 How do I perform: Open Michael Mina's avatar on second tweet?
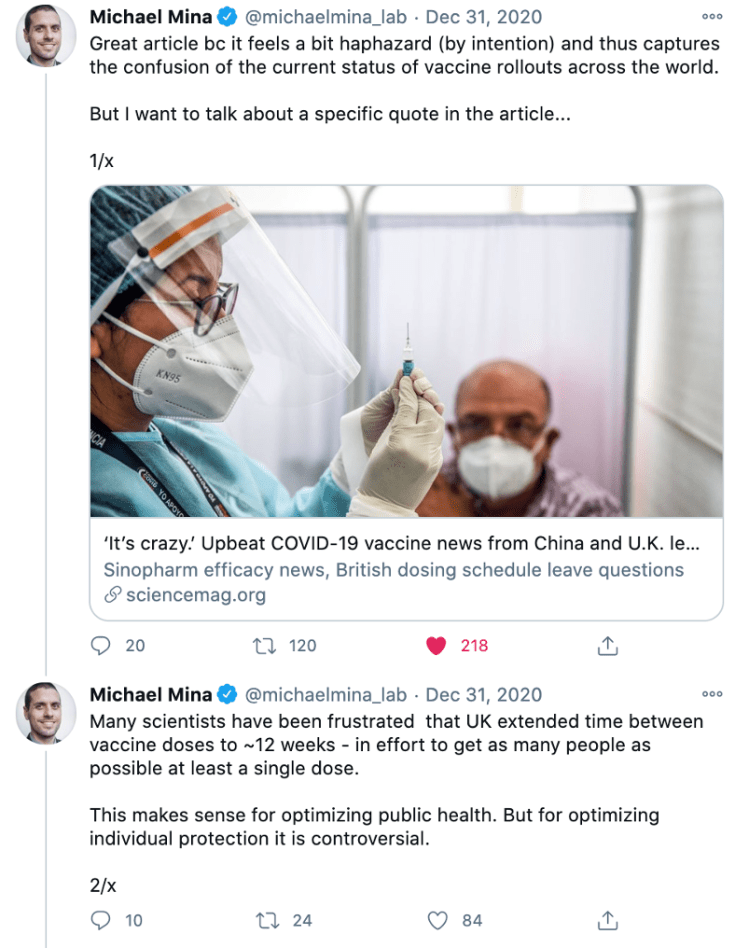click(46, 713)
